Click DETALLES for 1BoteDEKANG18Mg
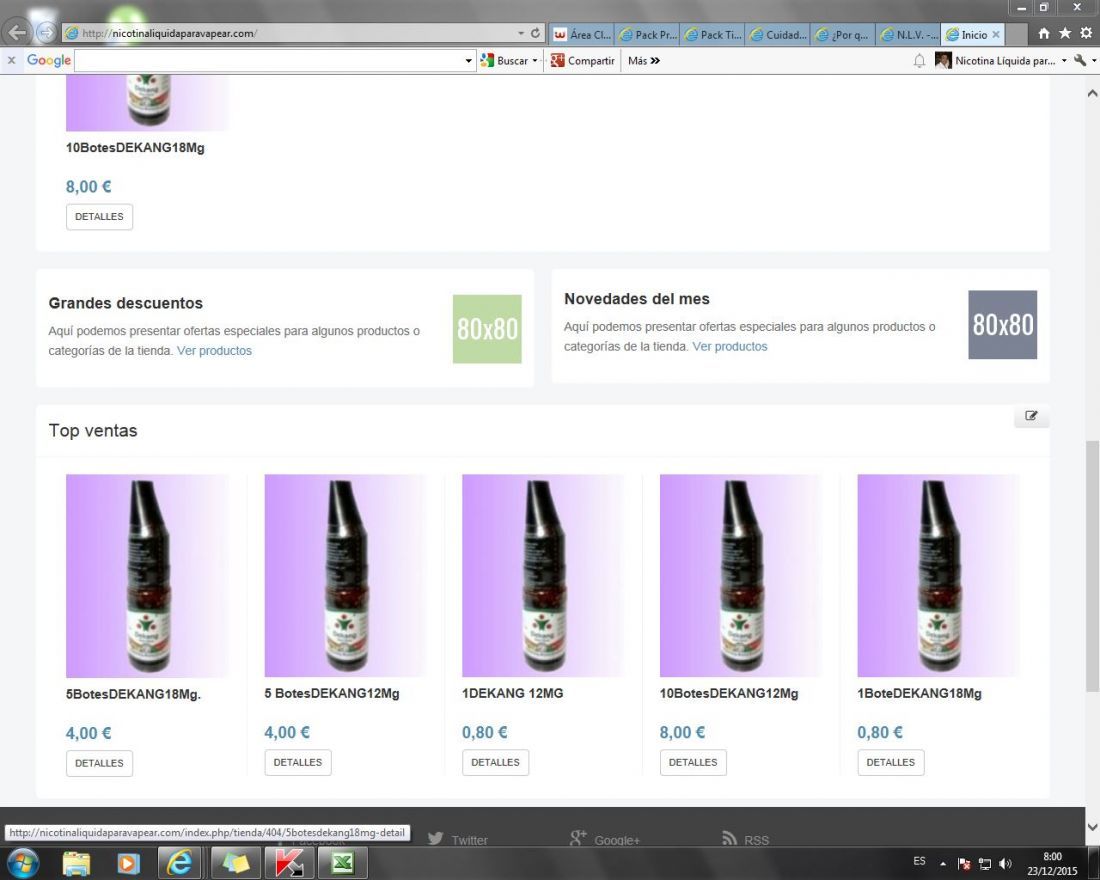This screenshot has width=1100, height=880. pos(891,763)
